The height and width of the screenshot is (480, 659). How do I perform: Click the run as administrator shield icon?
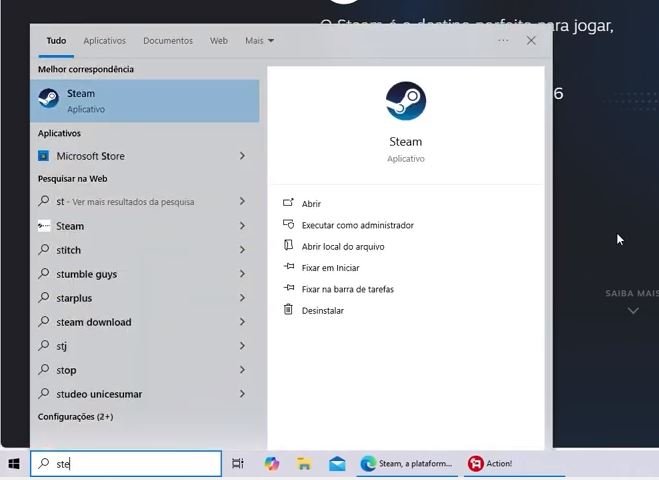[x=288, y=224]
